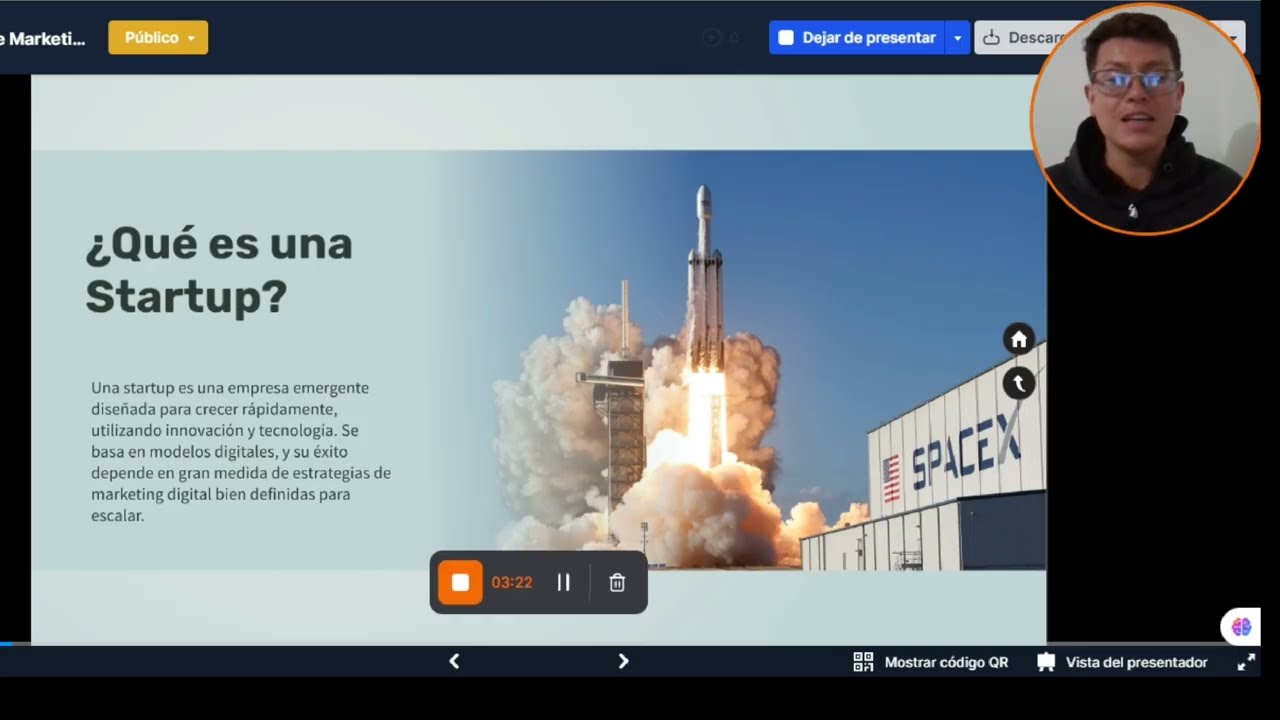1280x720 pixels.
Task: Open the QR code icon
Action: point(863,662)
